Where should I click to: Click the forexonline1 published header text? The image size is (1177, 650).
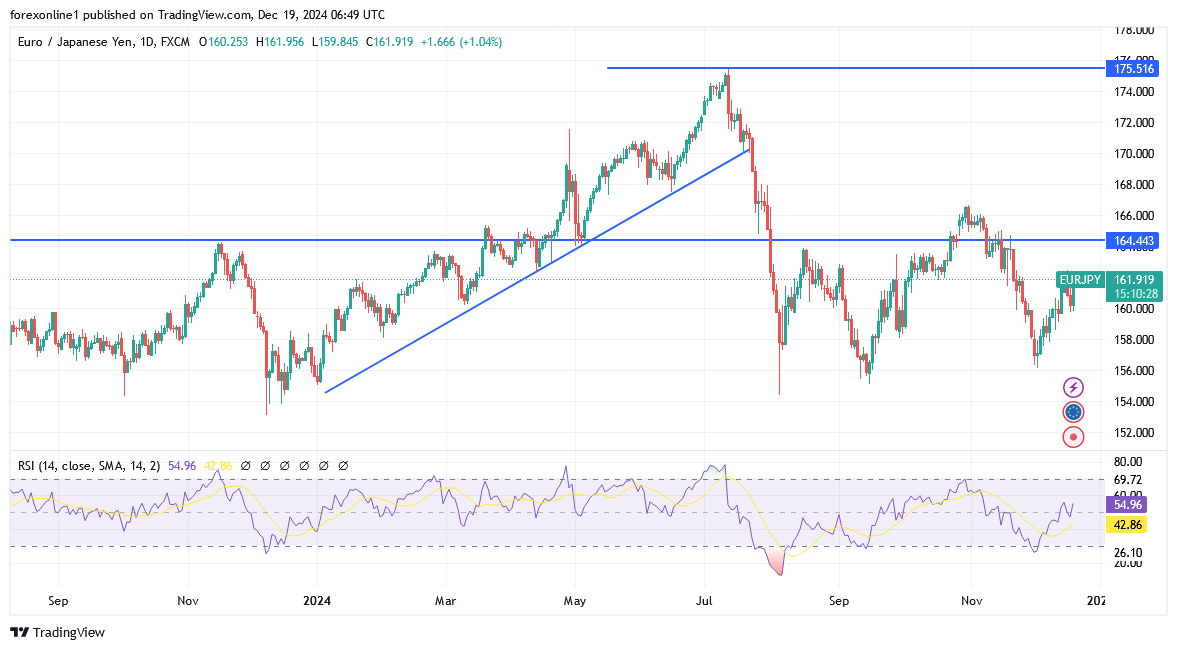[x=197, y=14]
